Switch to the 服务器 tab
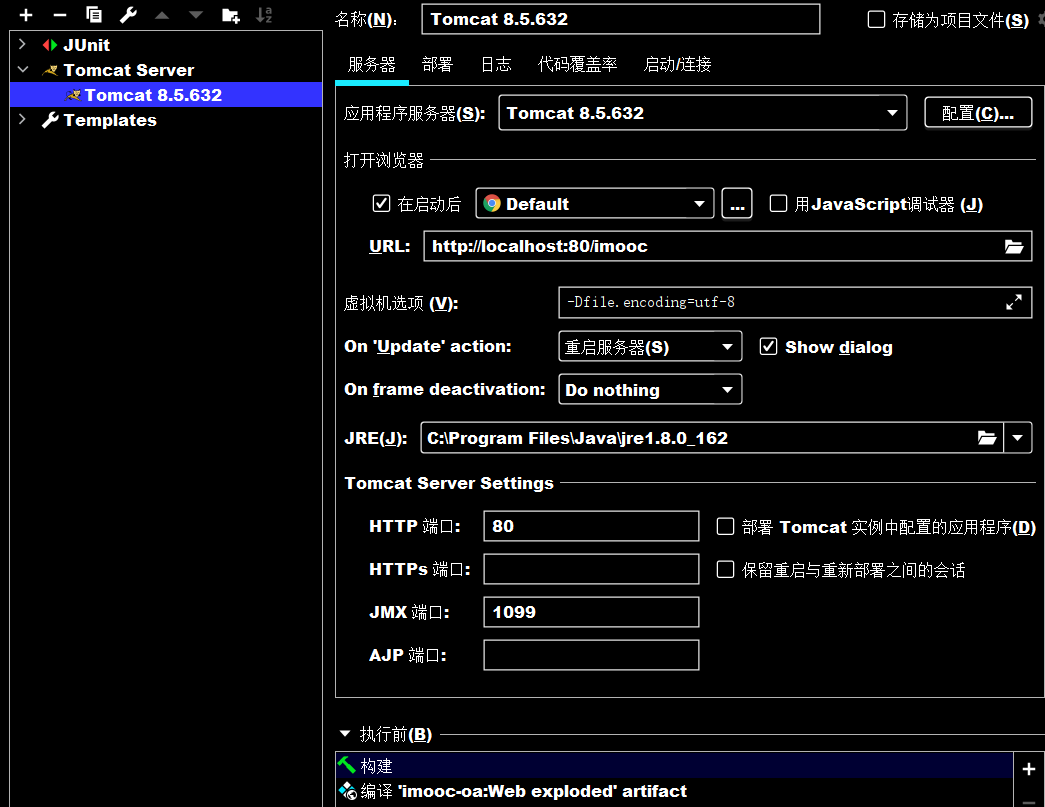This screenshot has height=807, width=1045. (x=372, y=65)
